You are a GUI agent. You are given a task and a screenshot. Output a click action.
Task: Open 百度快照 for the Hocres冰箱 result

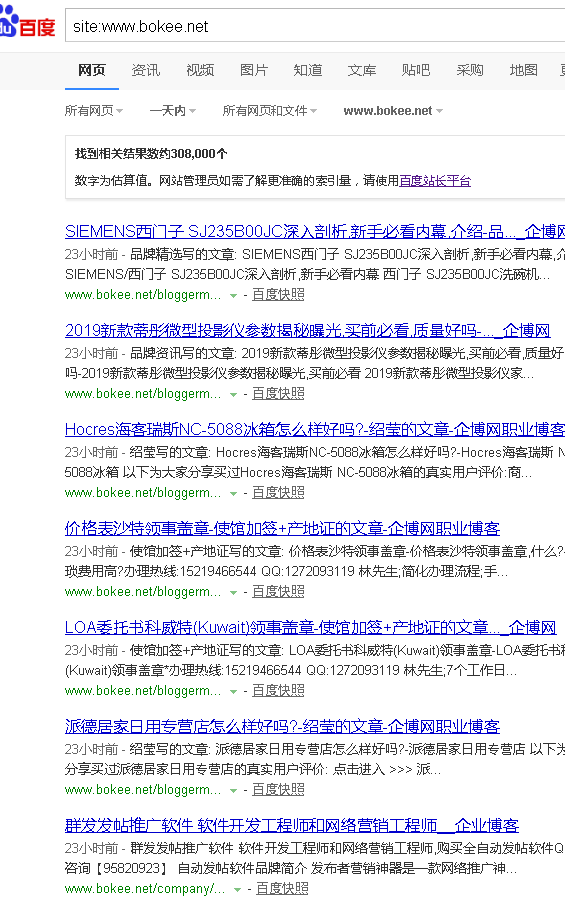[x=278, y=492]
